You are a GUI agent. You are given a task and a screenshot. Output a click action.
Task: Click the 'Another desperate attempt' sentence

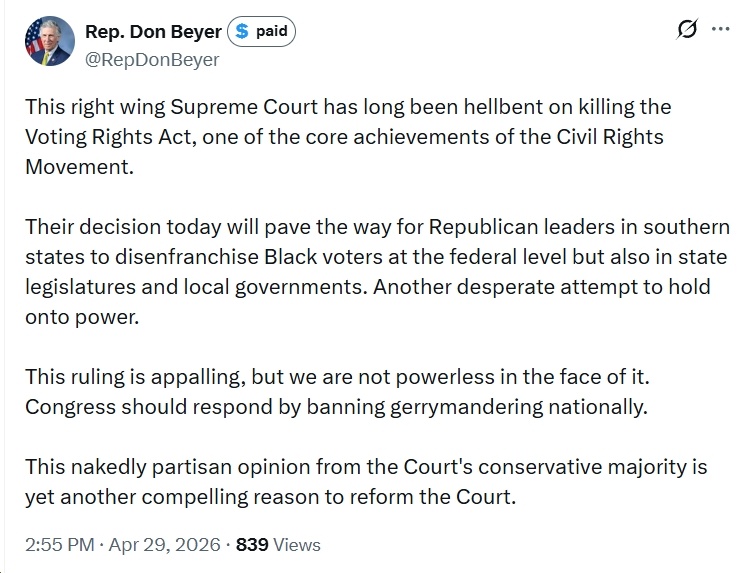point(543,287)
